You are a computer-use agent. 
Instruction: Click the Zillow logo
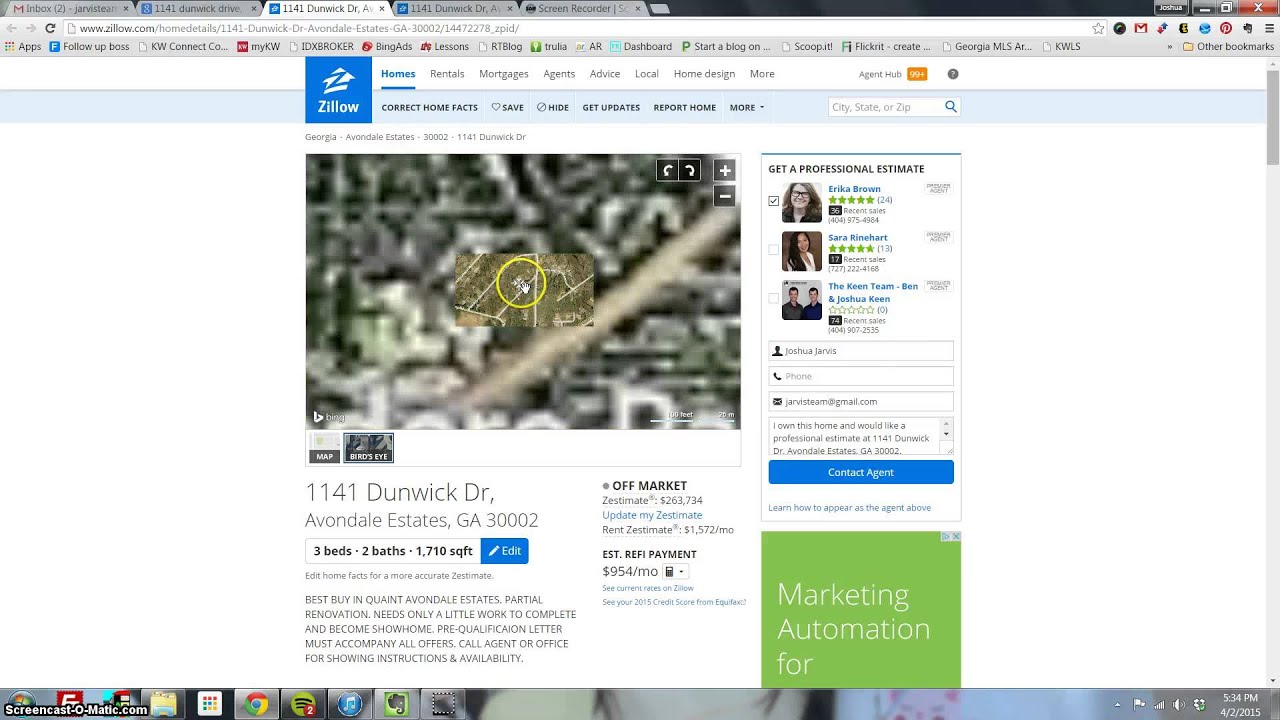[338, 90]
